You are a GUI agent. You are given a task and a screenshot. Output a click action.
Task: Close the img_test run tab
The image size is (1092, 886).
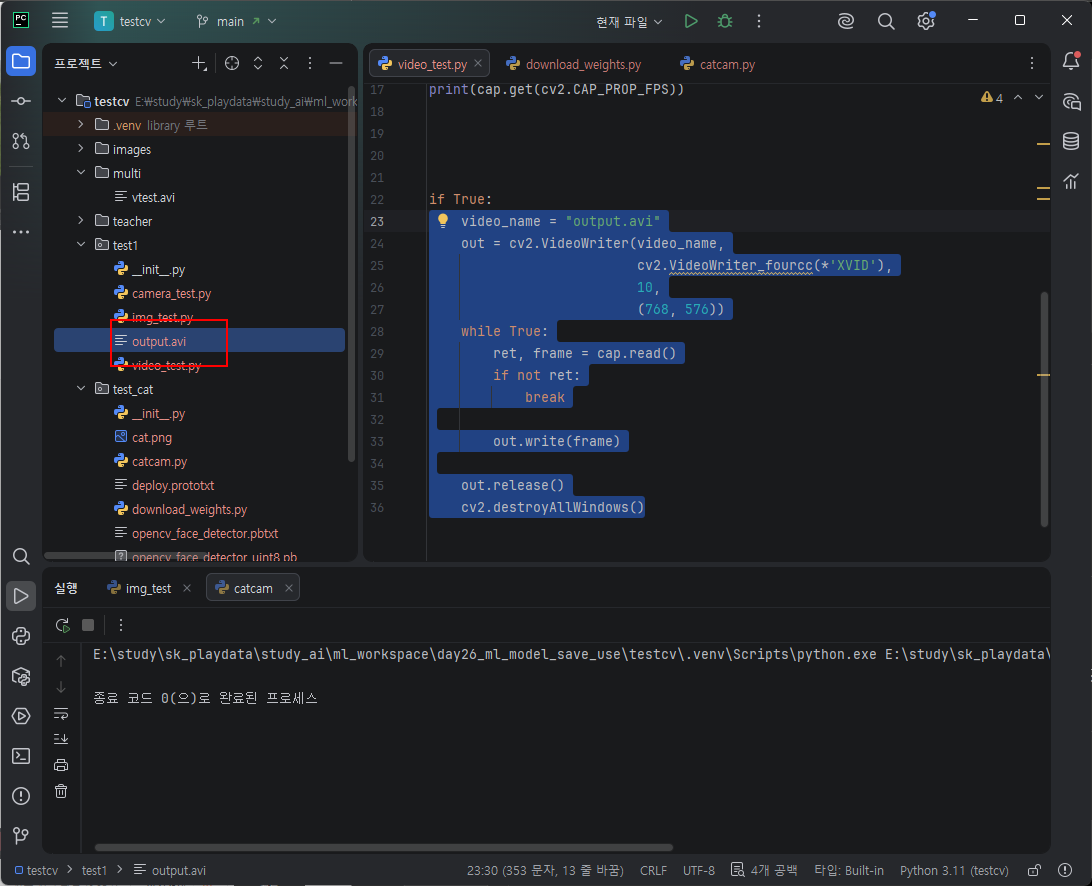[187, 588]
